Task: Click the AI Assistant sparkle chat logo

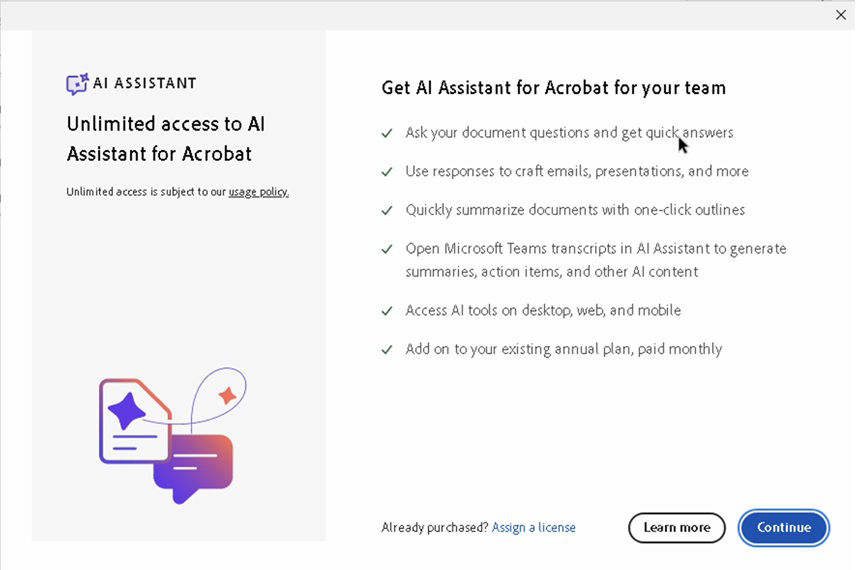Action: [x=77, y=84]
